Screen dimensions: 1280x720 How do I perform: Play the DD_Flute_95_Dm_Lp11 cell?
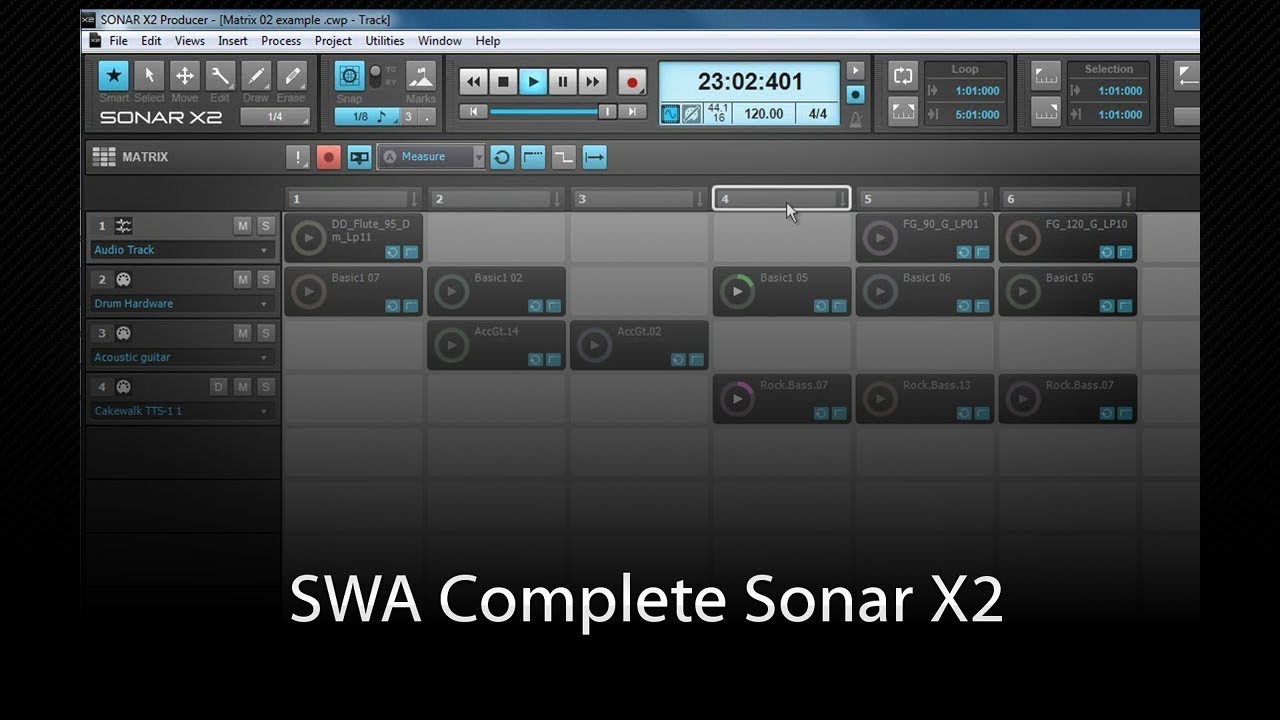[308, 238]
